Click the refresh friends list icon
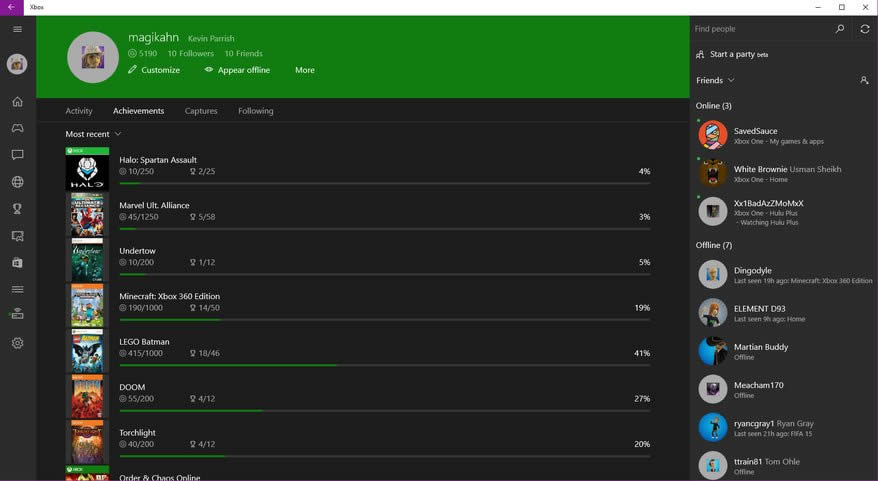Image resolution: width=878 pixels, height=481 pixels. pyautogui.click(x=865, y=29)
